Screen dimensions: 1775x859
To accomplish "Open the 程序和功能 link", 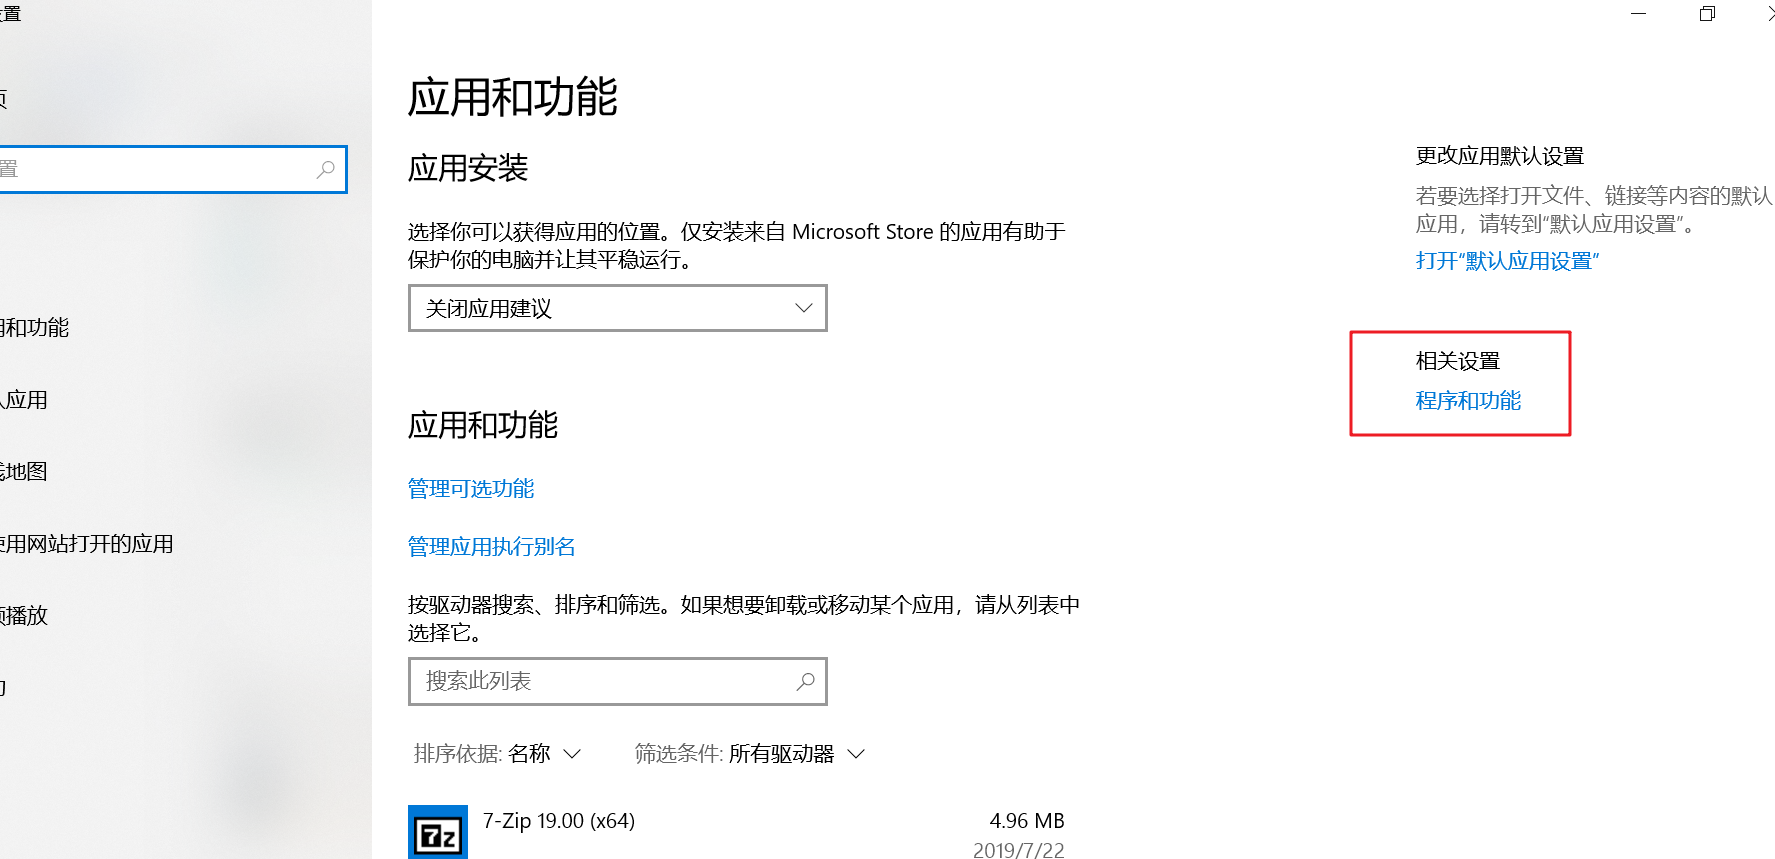I will click(1468, 401).
